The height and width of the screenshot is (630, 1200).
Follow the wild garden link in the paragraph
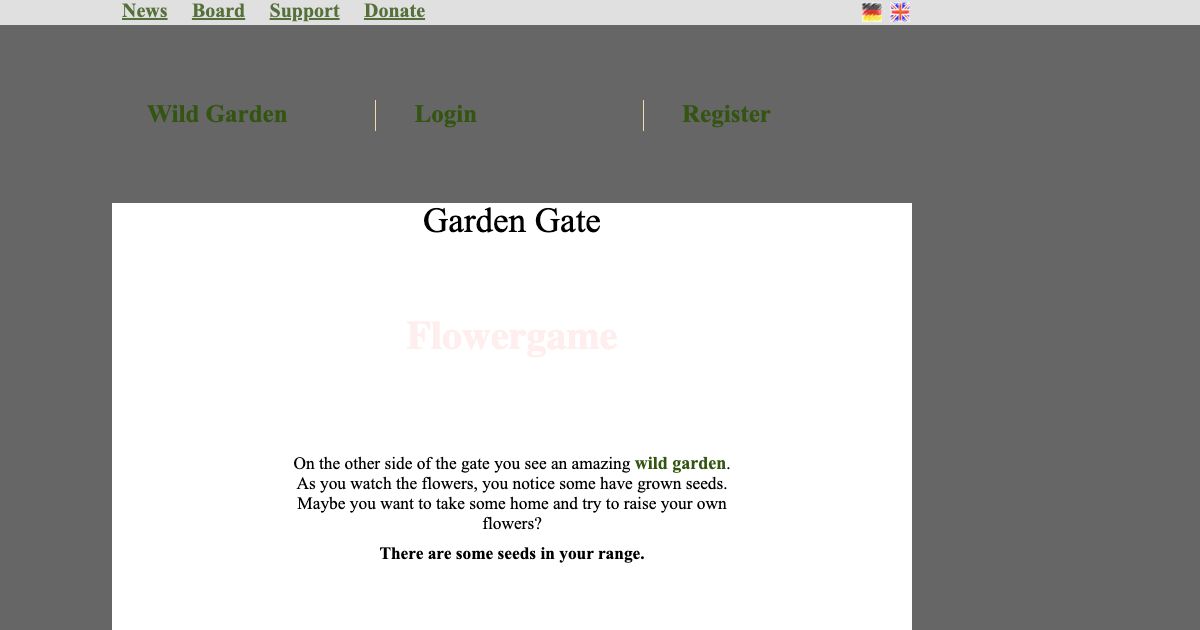tap(680, 463)
